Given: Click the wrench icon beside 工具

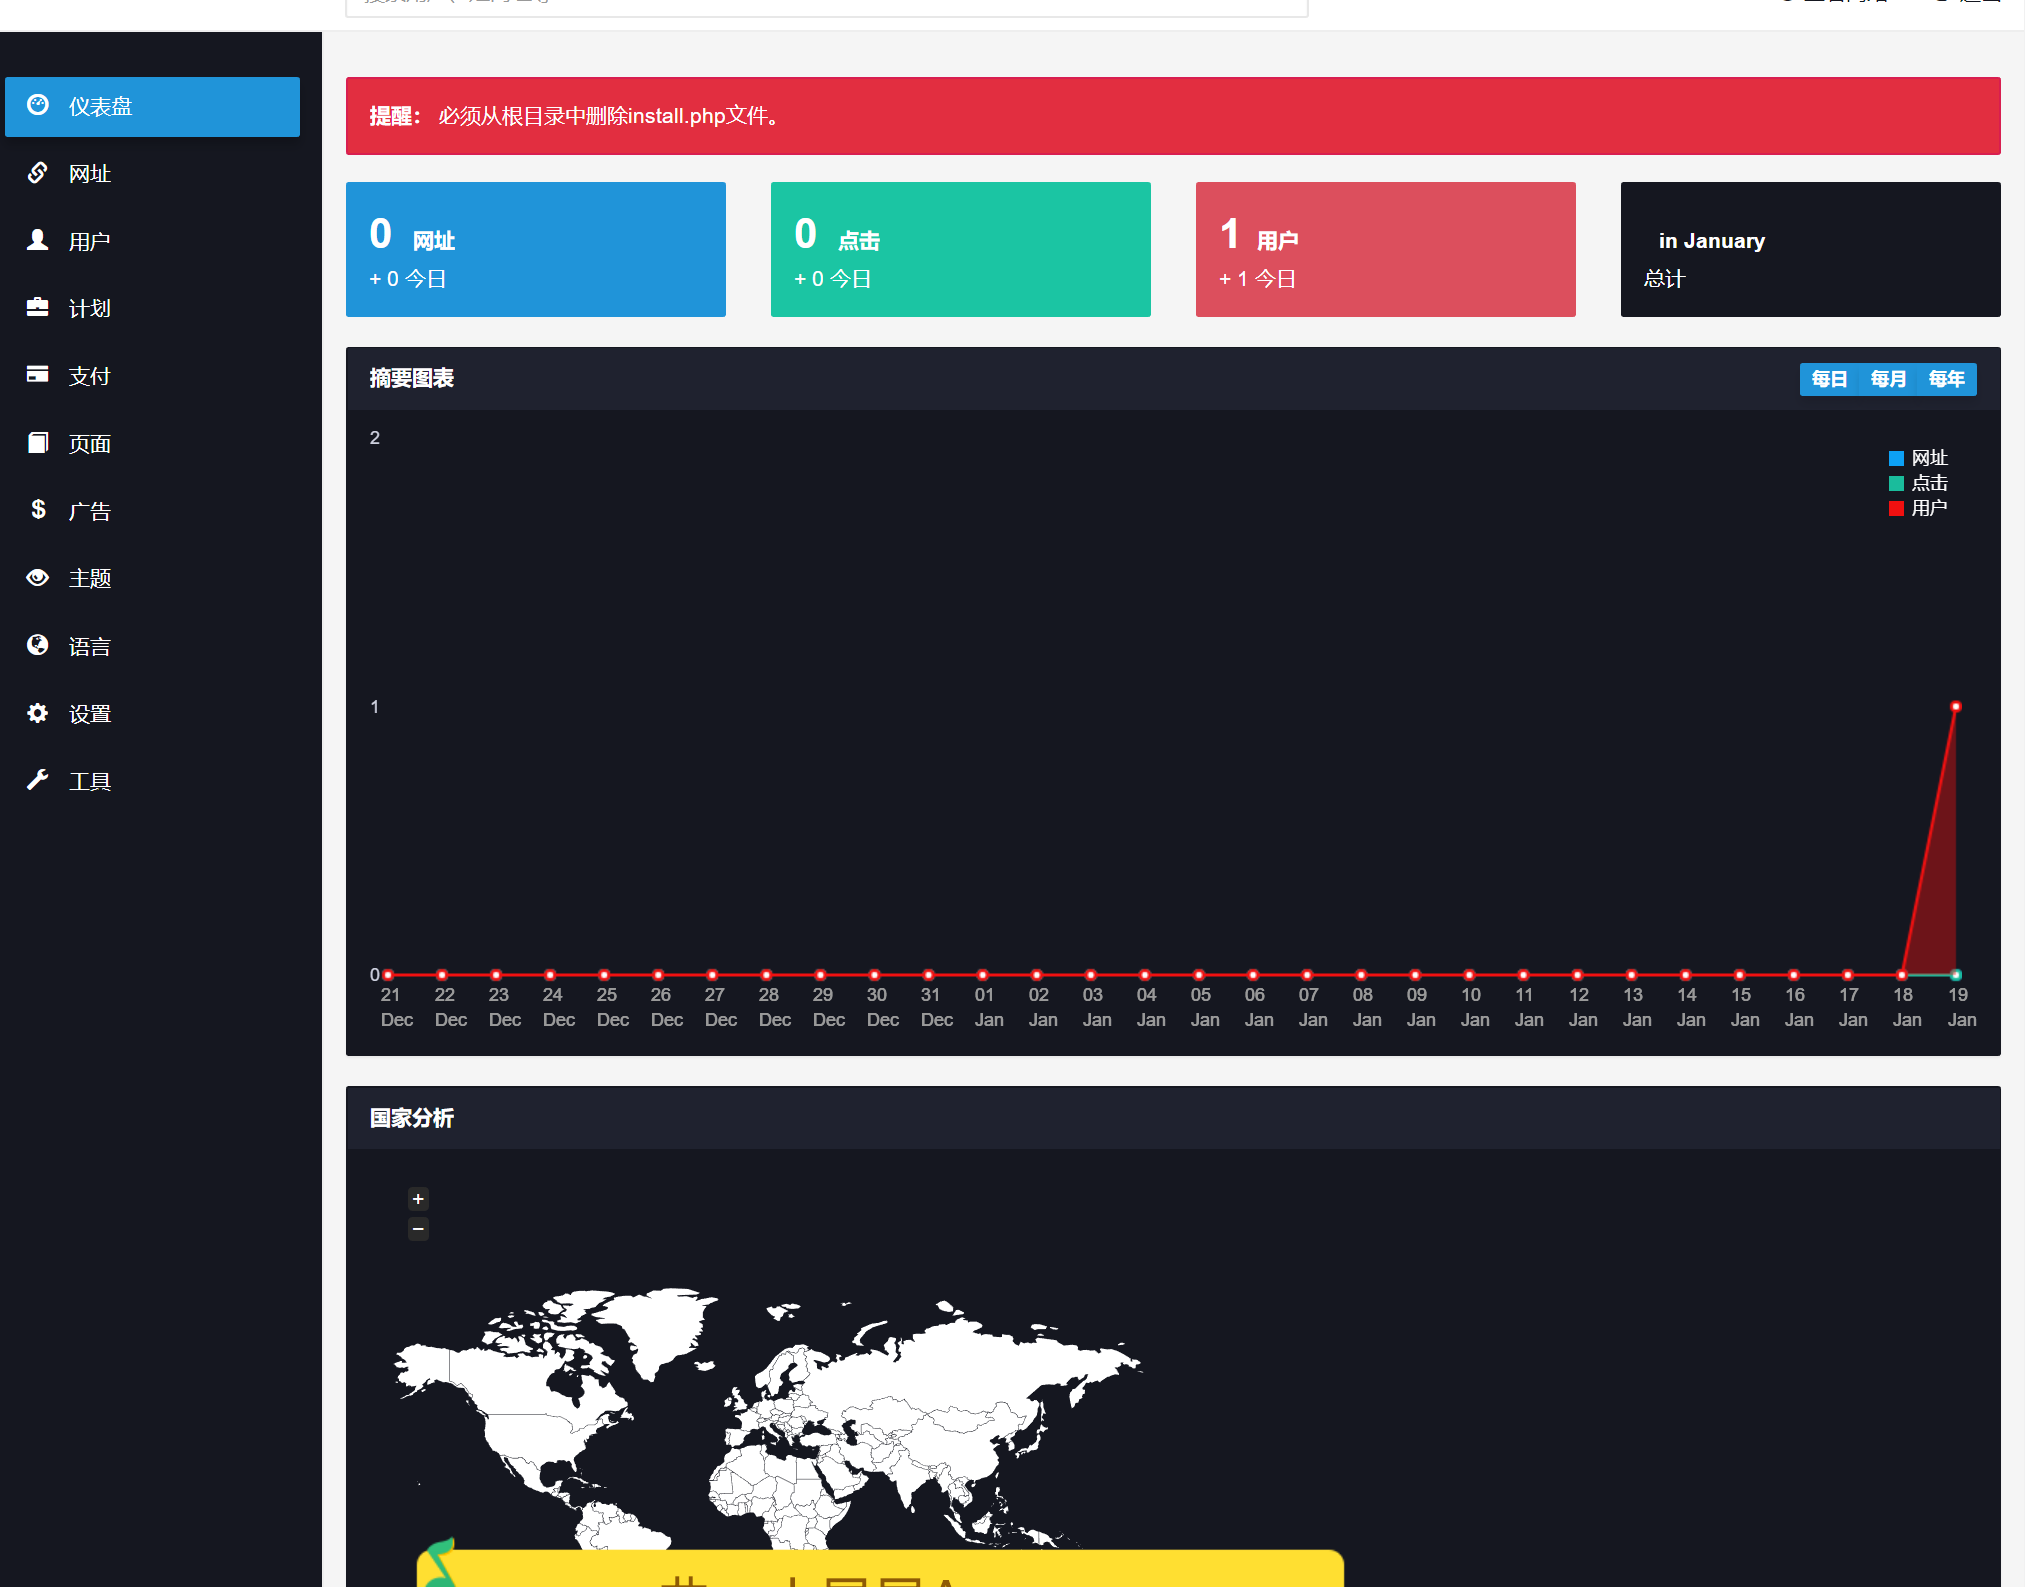Looking at the screenshot, I should [x=38, y=780].
